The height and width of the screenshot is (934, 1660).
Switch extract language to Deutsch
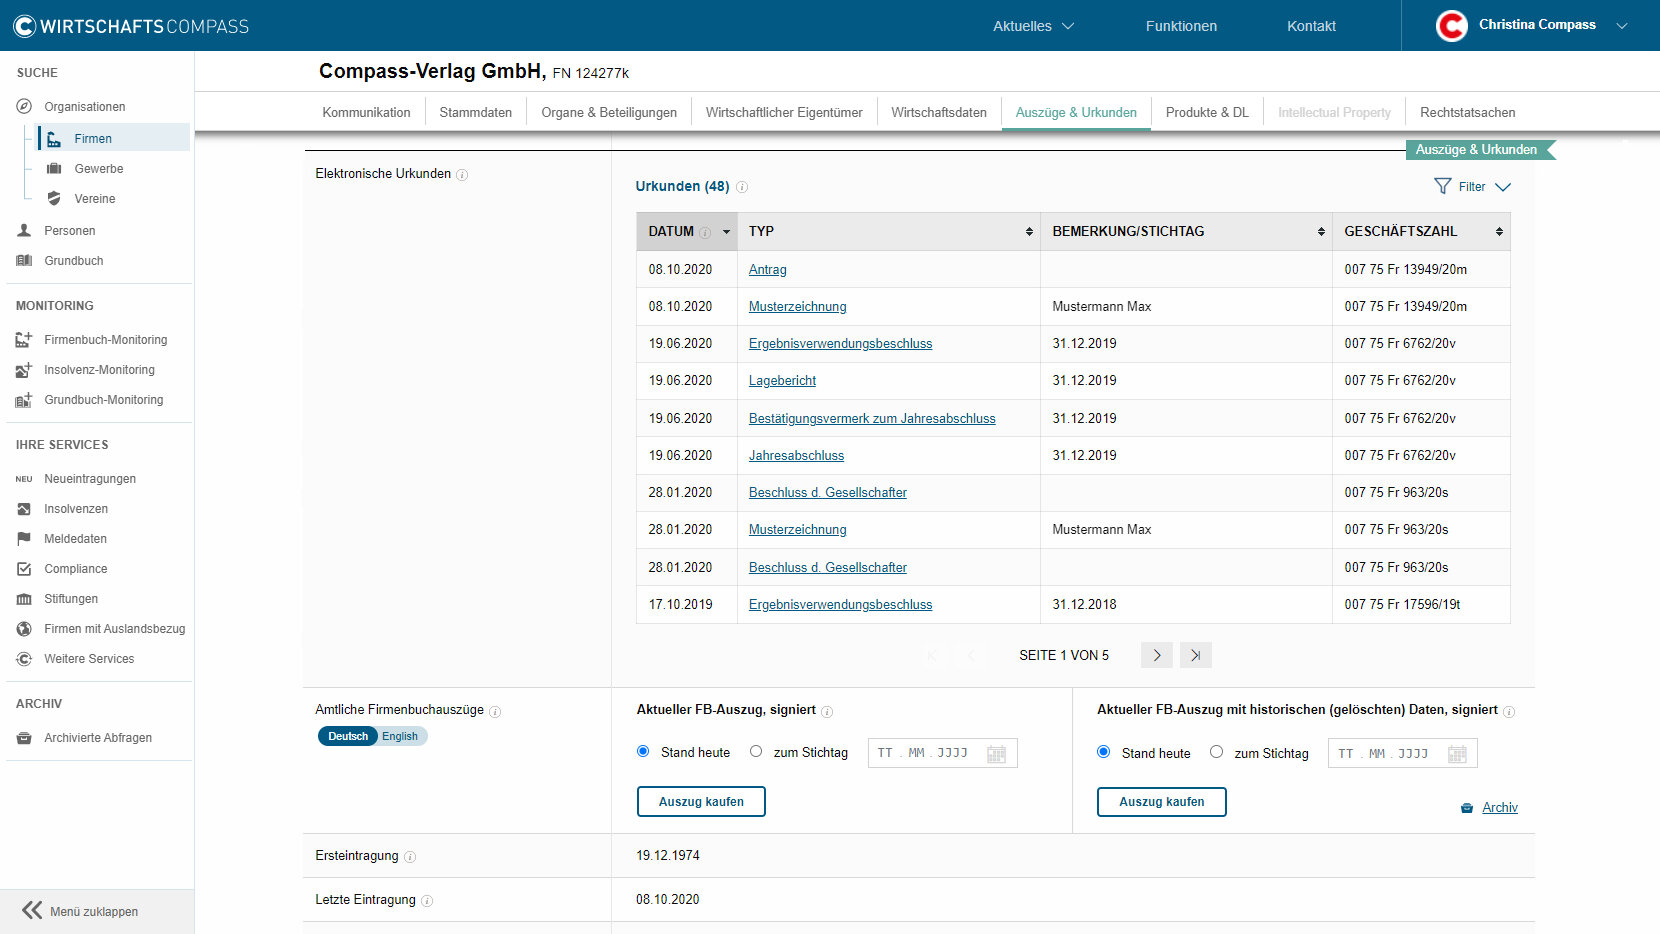click(x=347, y=736)
